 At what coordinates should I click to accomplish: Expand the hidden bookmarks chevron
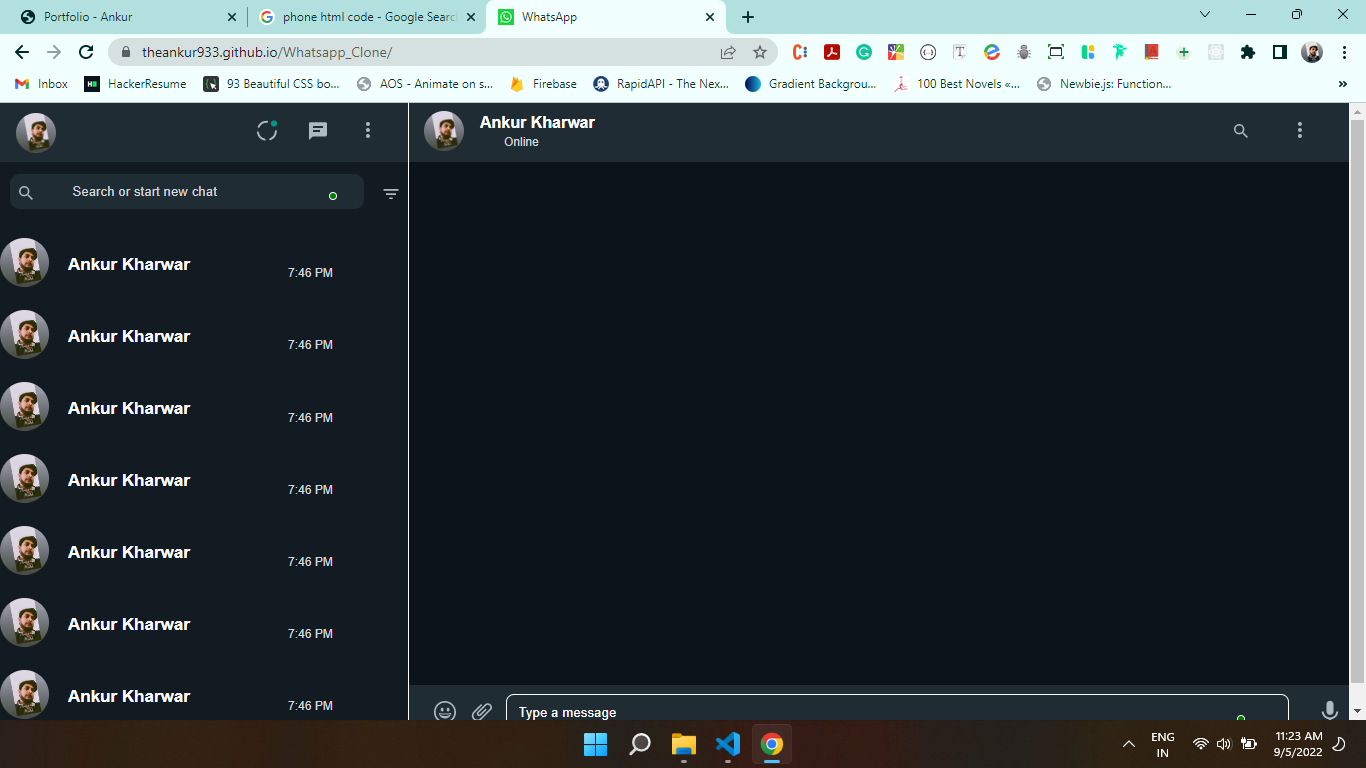pyautogui.click(x=1342, y=84)
